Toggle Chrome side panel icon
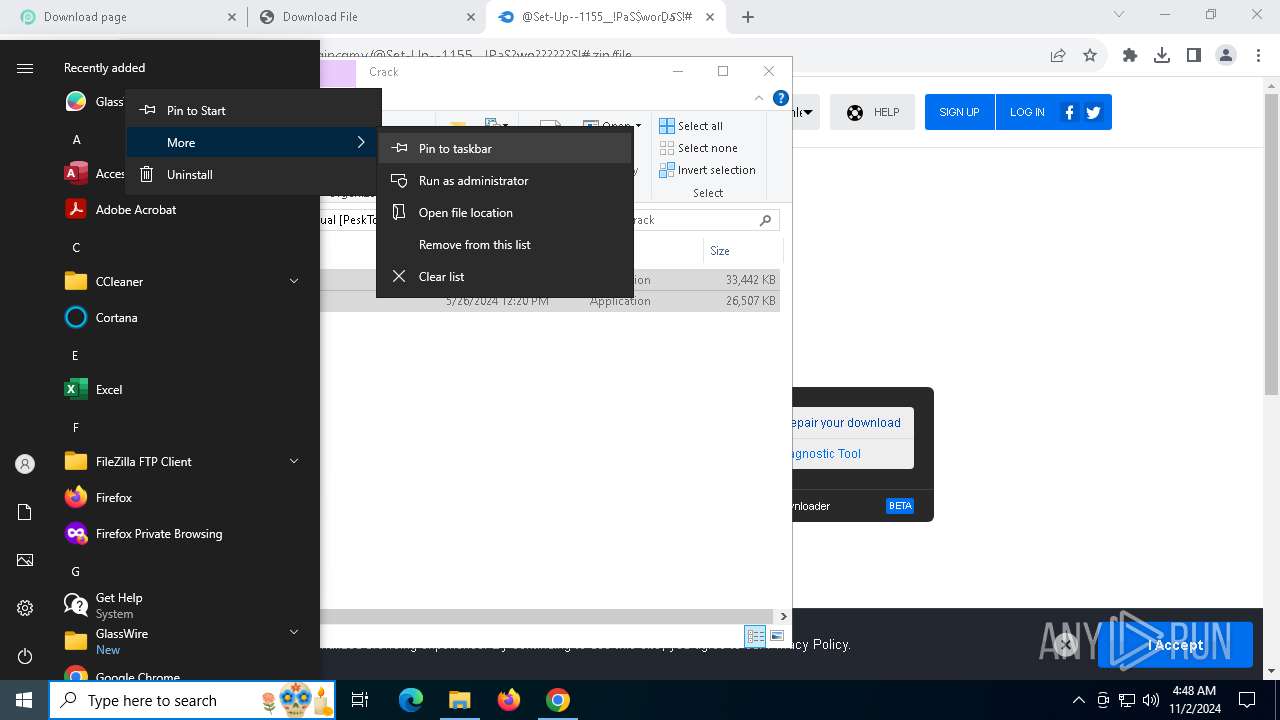The width and height of the screenshot is (1280, 720). (x=1194, y=56)
